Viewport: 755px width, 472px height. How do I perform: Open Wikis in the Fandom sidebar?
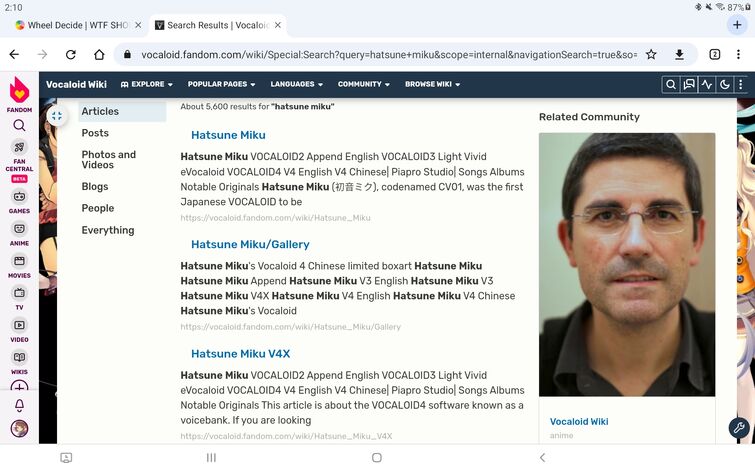(19, 363)
